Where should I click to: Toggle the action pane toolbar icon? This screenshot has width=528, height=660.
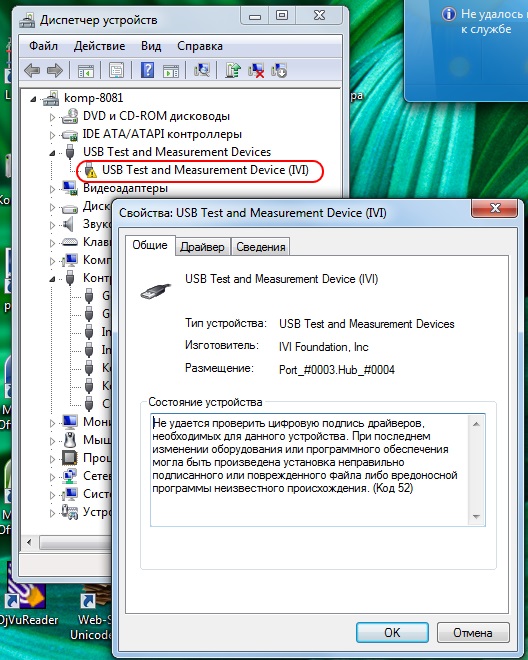click(171, 71)
